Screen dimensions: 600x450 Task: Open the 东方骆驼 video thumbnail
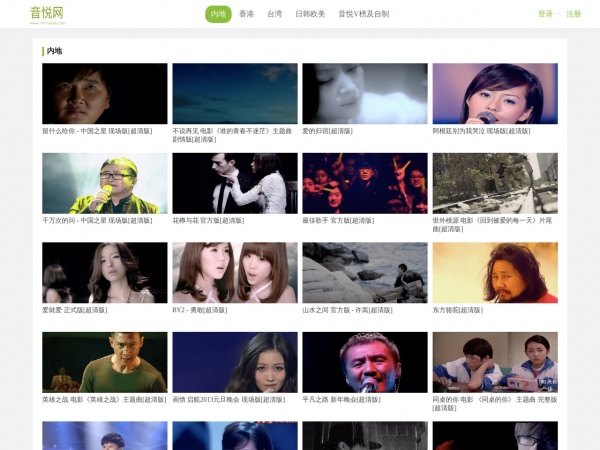[495, 272]
